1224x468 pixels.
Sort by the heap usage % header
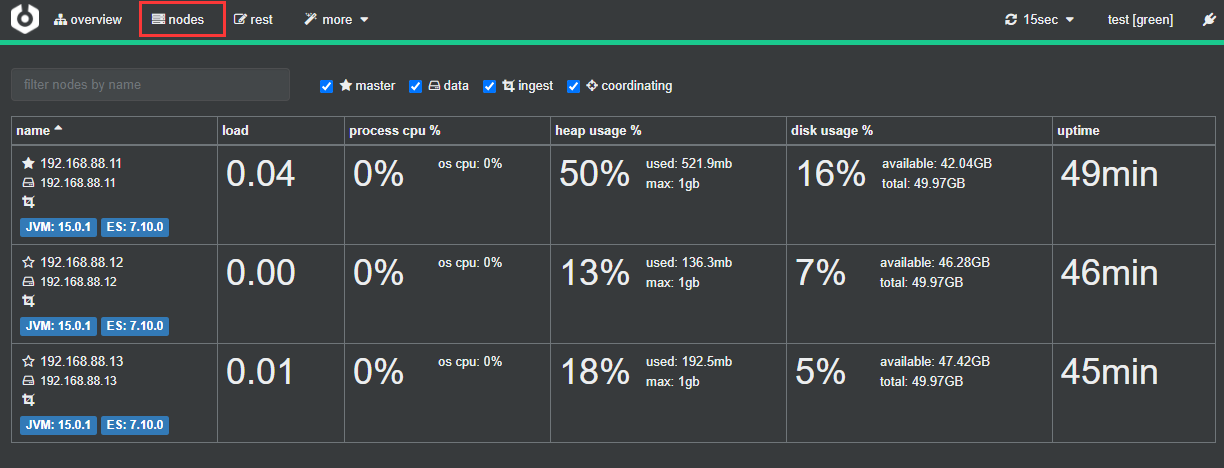(x=598, y=131)
